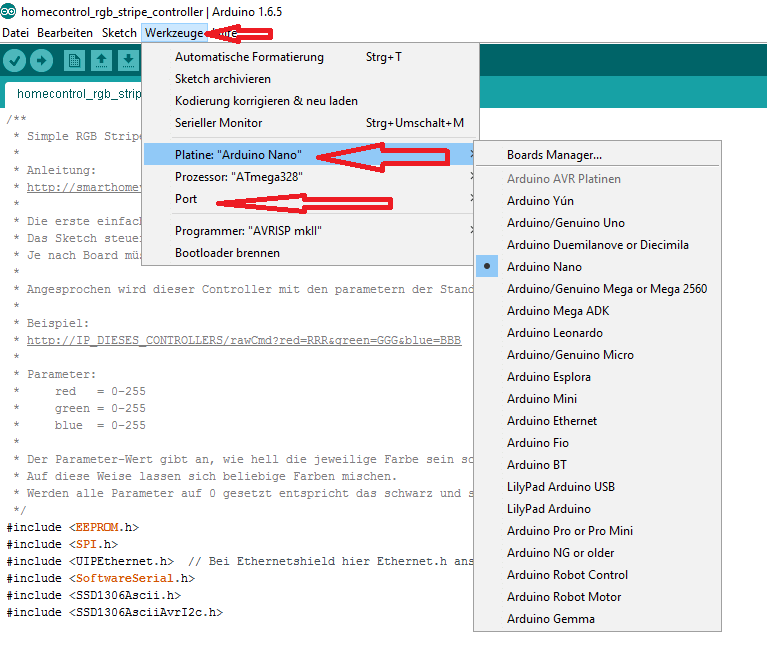The image size is (767, 650).
Task: Open the Sketch menu
Action: (119, 33)
